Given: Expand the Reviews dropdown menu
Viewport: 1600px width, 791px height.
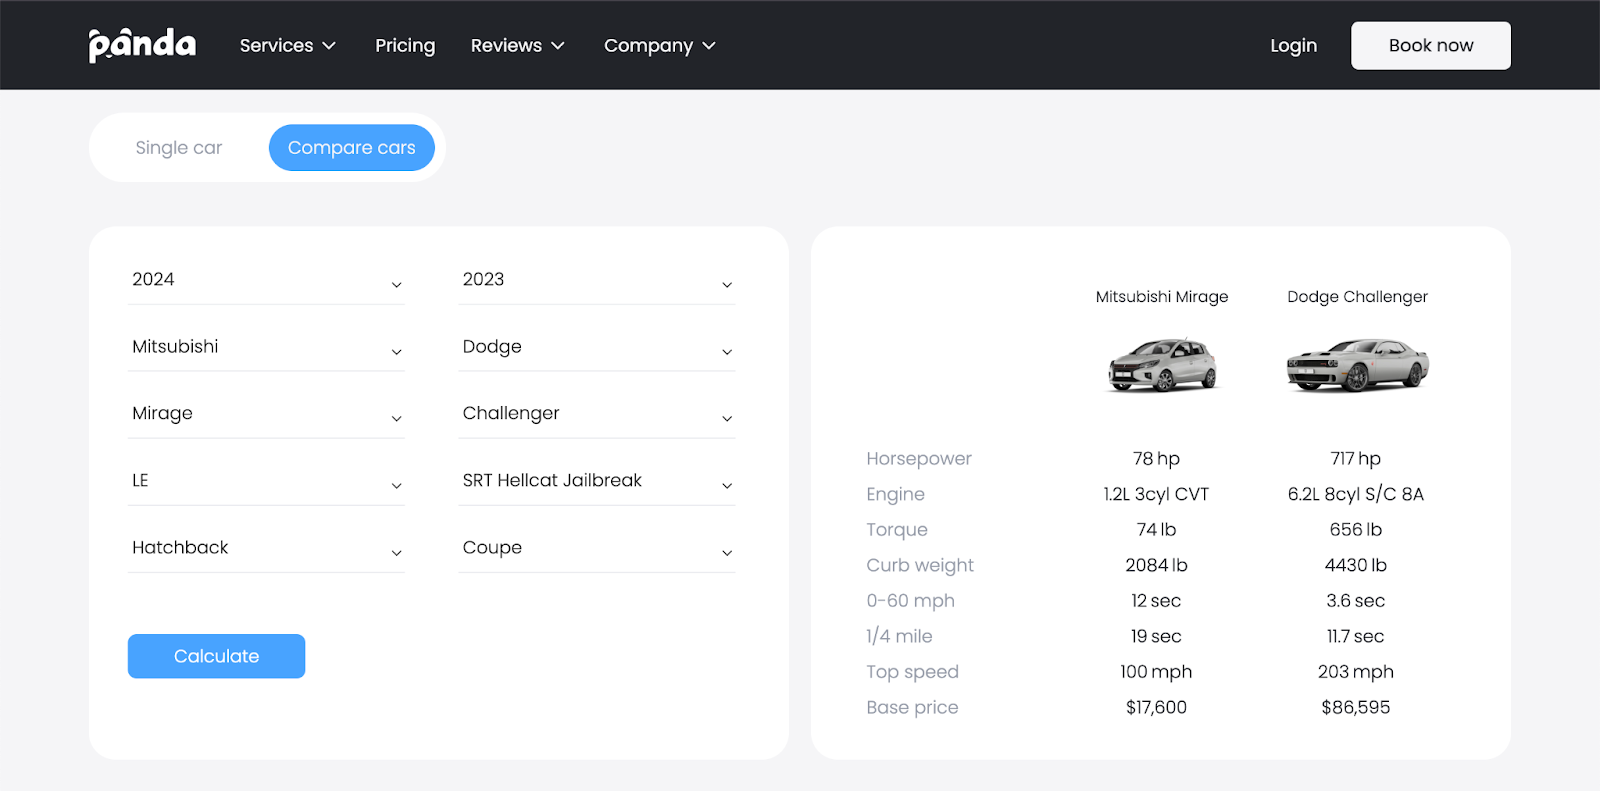Looking at the screenshot, I should pos(517,46).
